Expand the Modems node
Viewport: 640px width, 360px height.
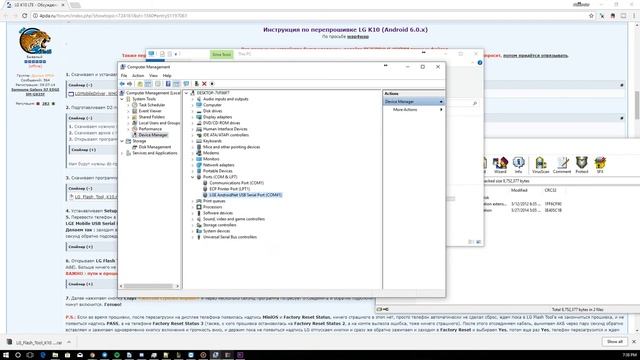pos(193,153)
